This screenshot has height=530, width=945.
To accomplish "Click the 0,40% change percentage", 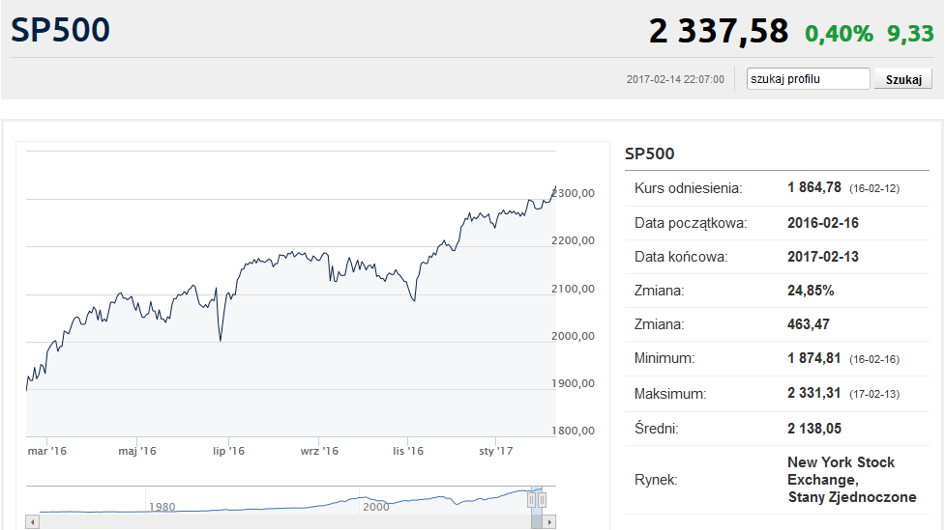I will coord(839,34).
